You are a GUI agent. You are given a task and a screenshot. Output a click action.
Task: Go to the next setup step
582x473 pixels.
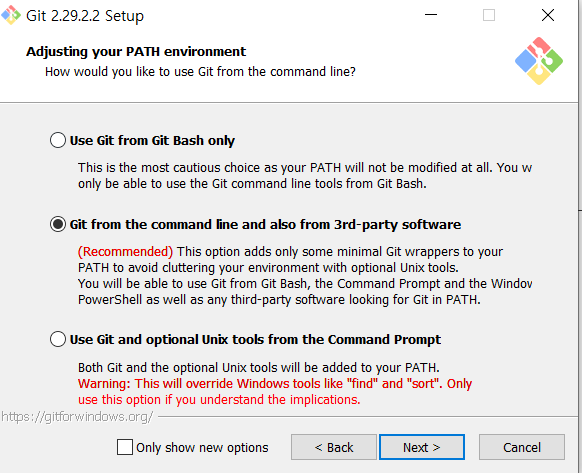[x=422, y=447]
